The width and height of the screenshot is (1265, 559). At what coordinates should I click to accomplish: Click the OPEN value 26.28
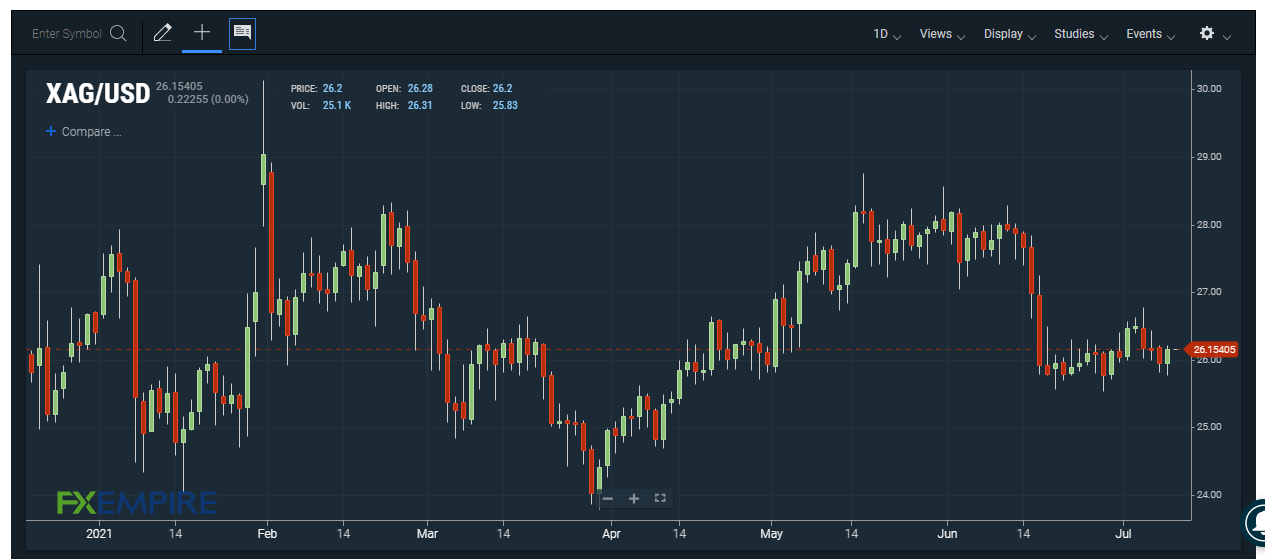(420, 89)
